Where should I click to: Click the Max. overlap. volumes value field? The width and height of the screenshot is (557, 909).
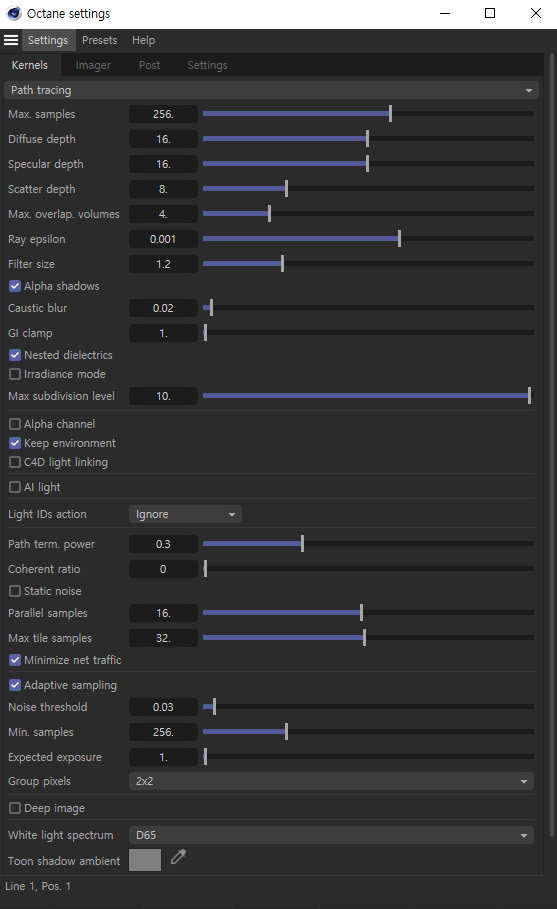point(163,214)
